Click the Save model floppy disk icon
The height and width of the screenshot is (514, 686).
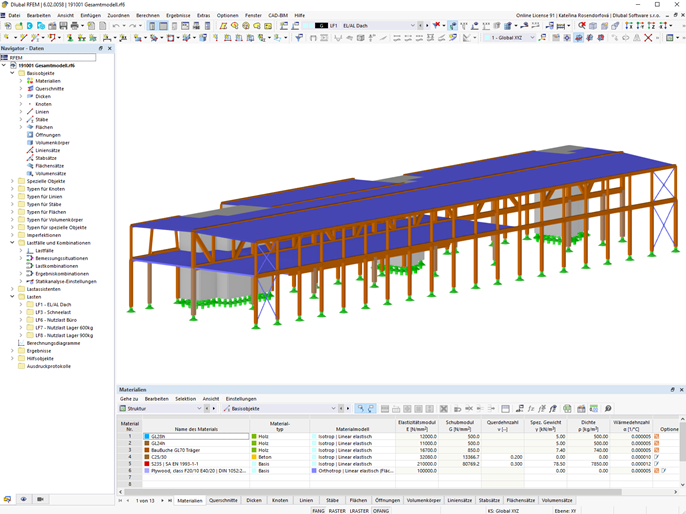63,26
